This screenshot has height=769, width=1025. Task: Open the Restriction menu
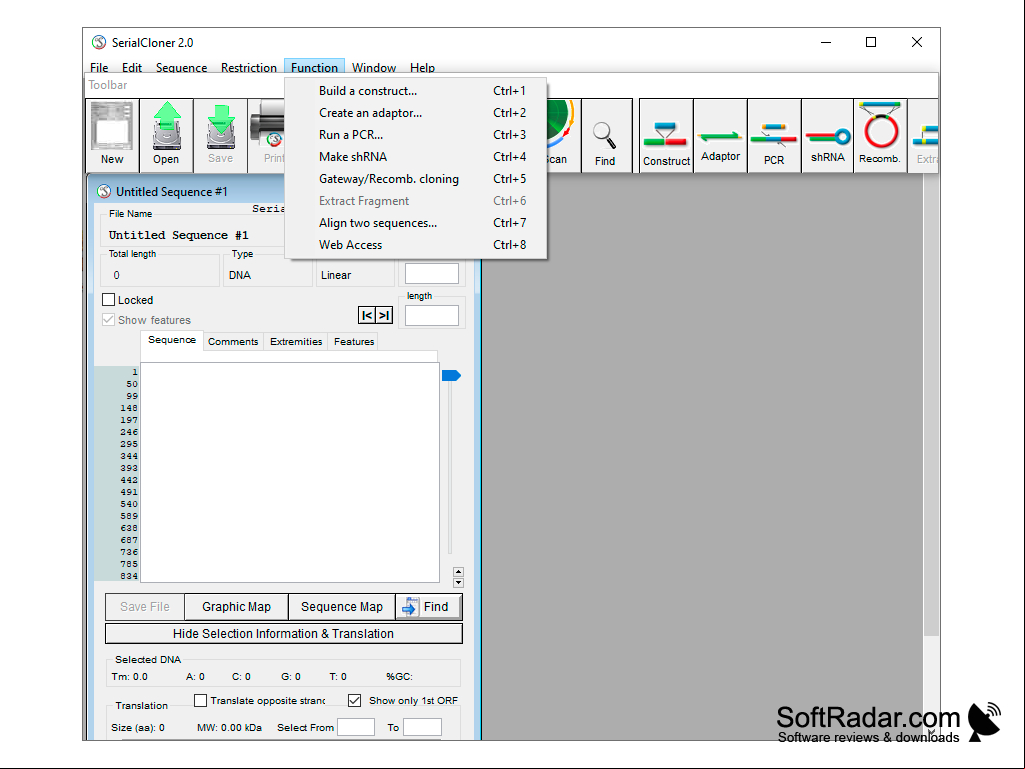coord(248,67)
